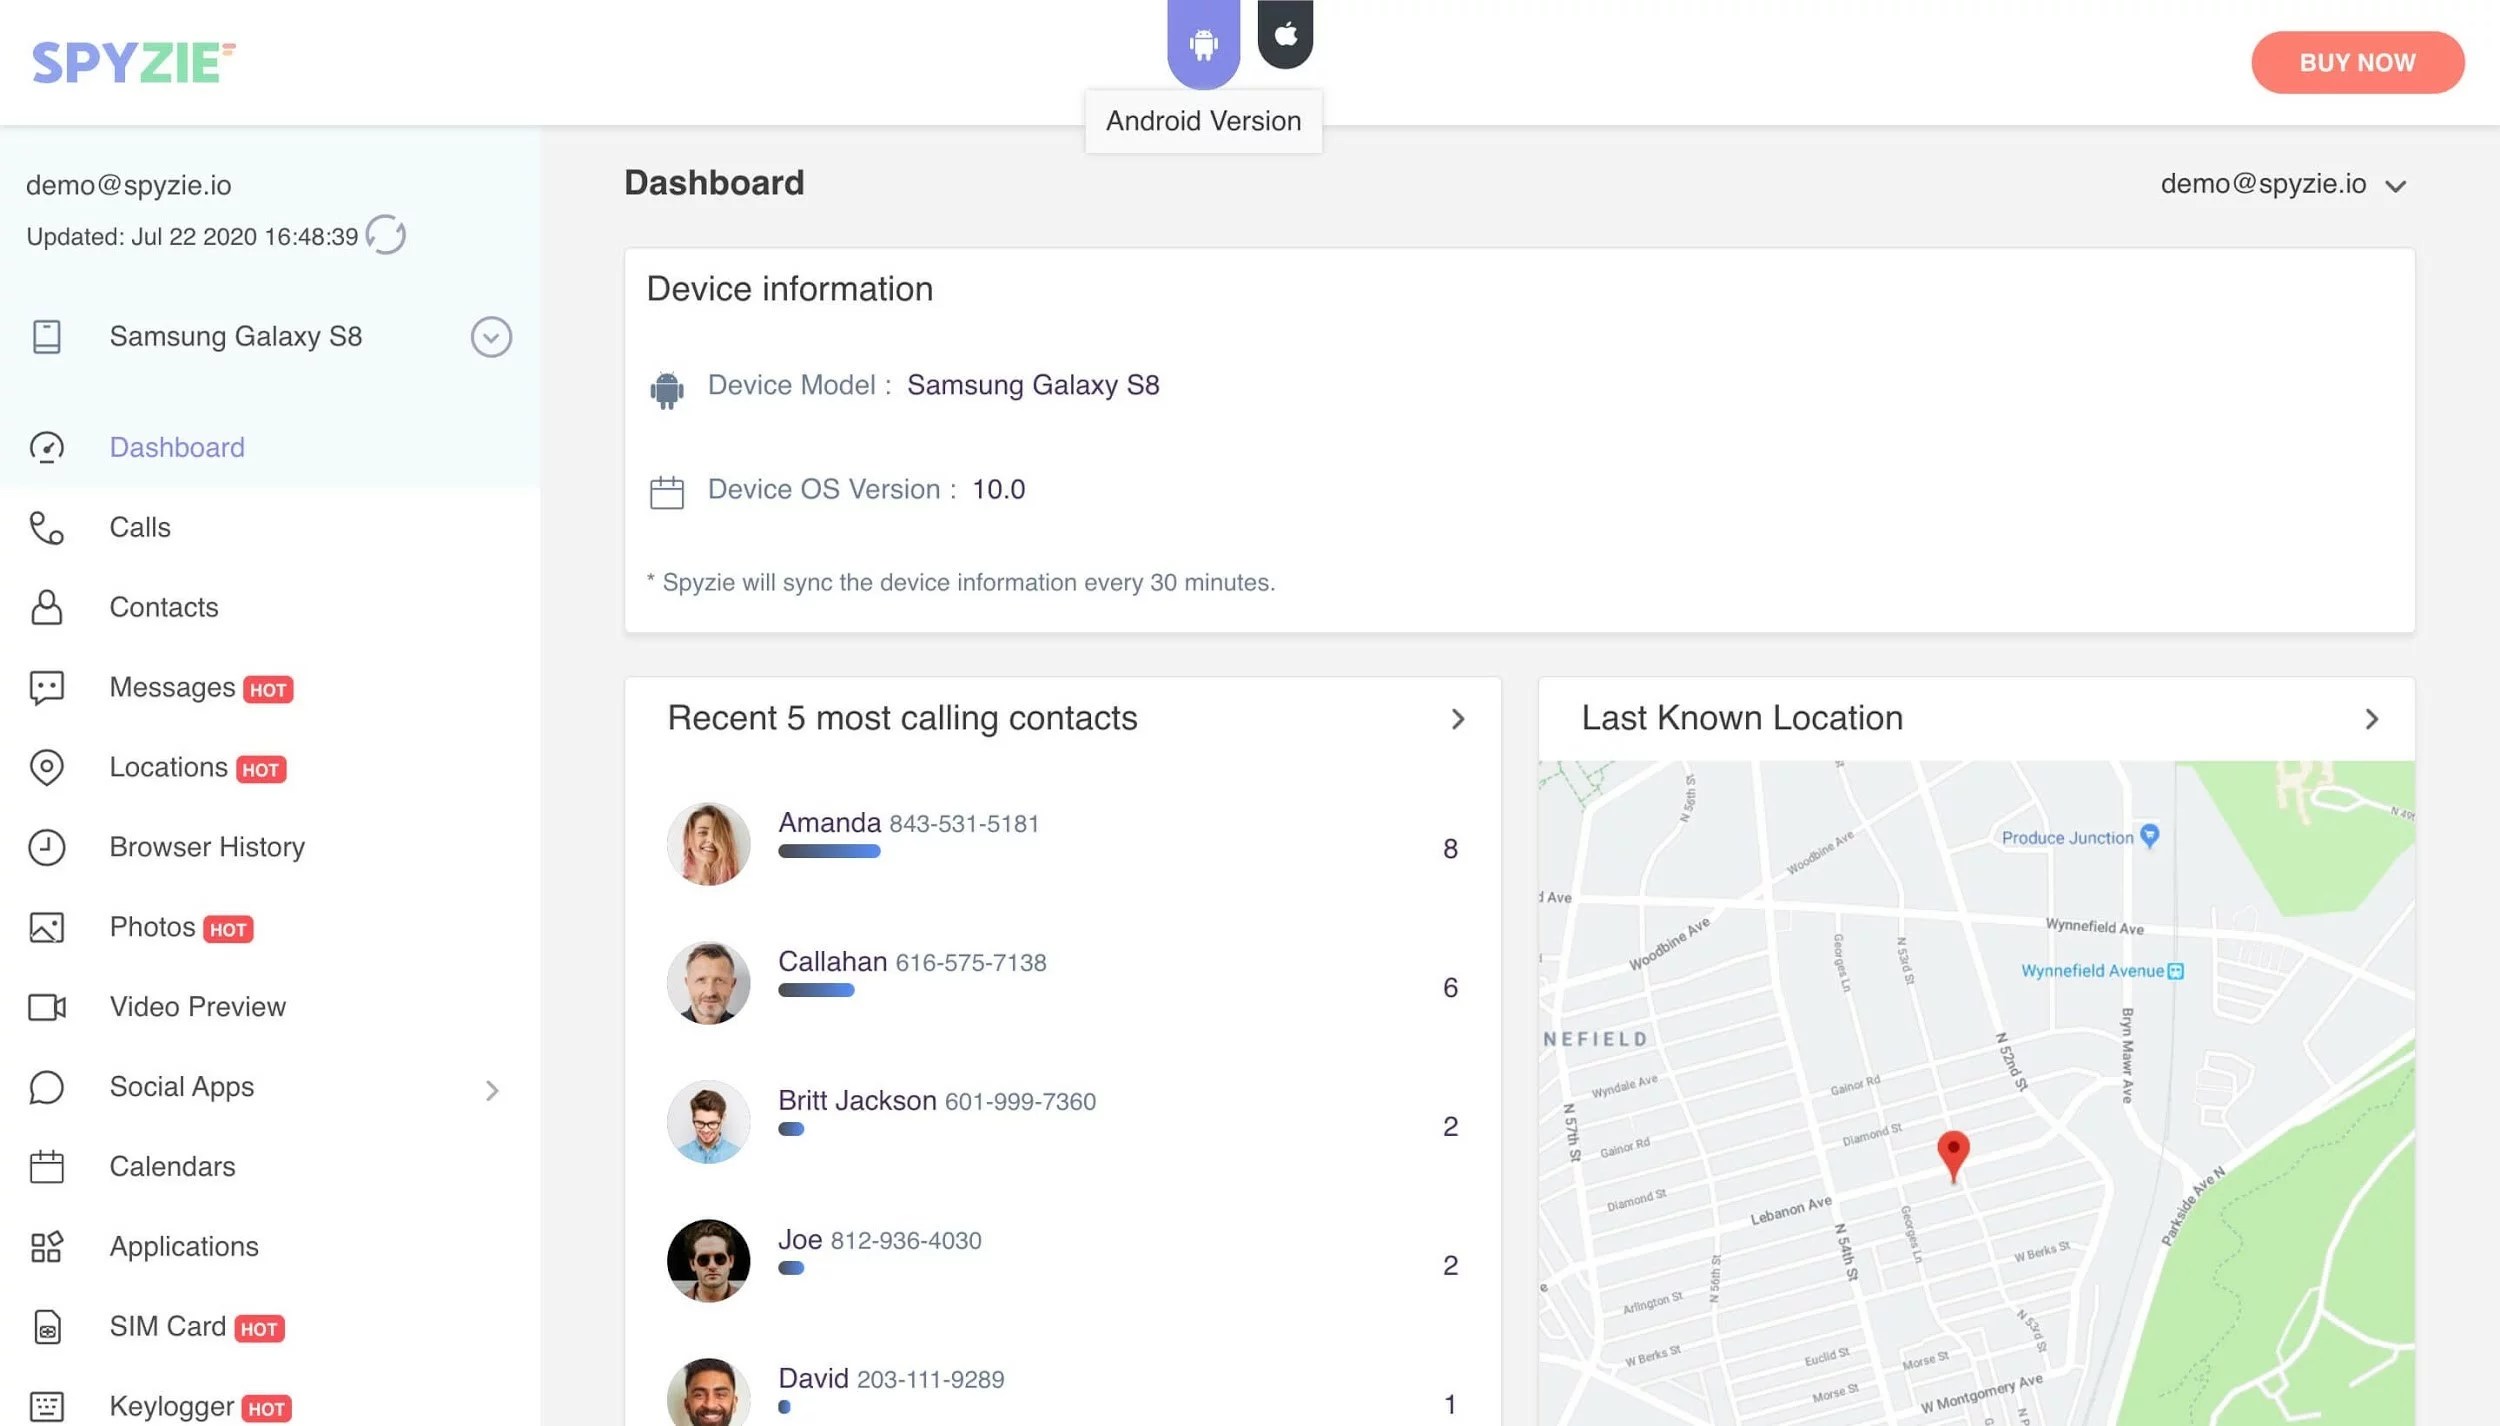Click the SPYZIE logo link
This screenshot has height=1426, width=2500.
(x=133, y=62)
